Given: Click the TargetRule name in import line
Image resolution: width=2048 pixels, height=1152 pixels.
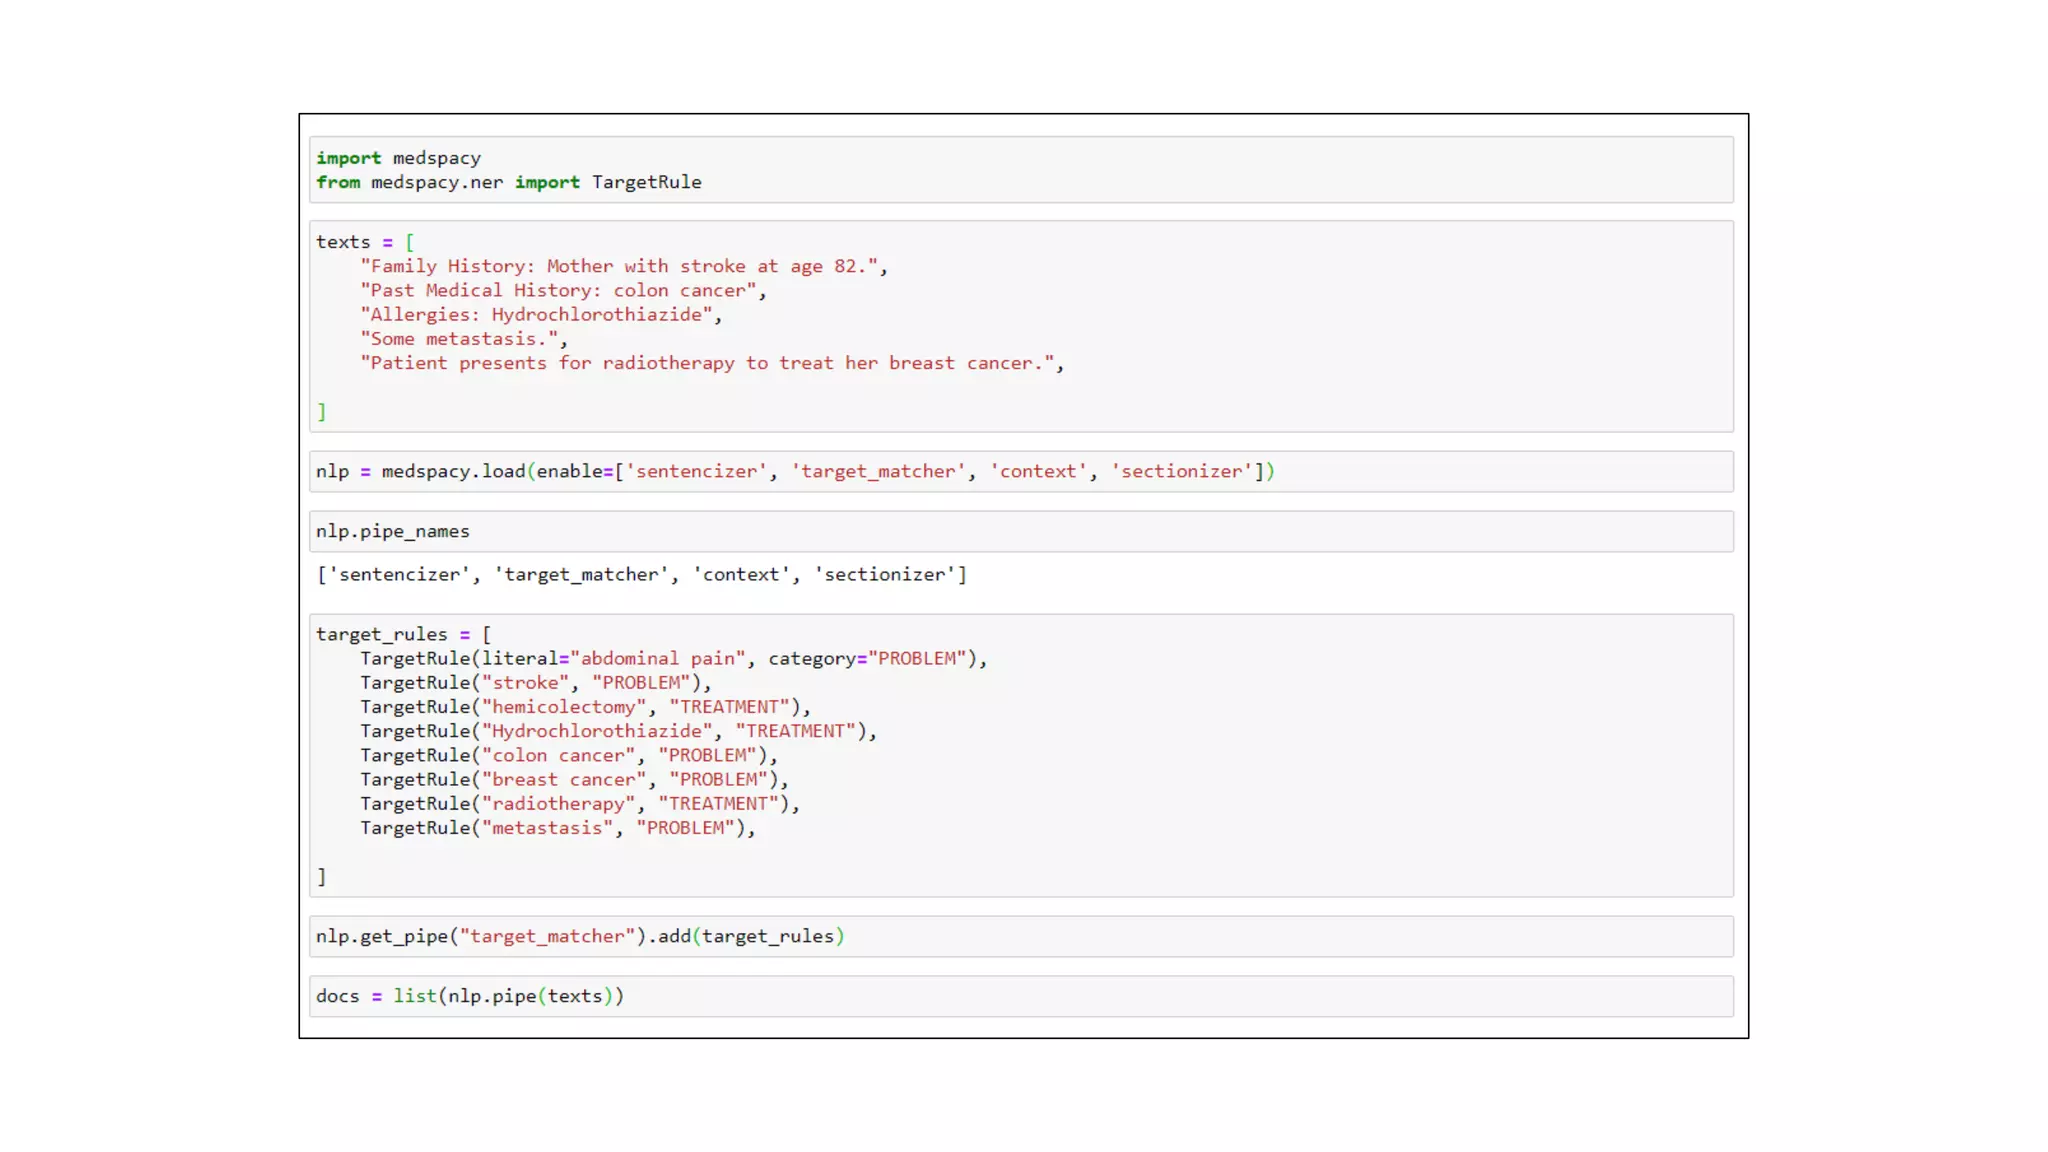Looking at the screenshot, I should pos(646,183).
